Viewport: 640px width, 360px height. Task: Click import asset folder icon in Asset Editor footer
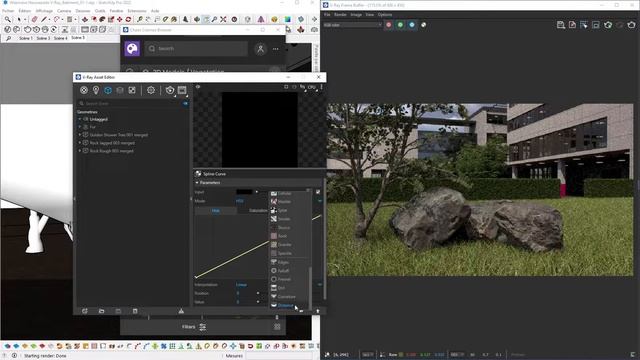click(x=102, y=311)
